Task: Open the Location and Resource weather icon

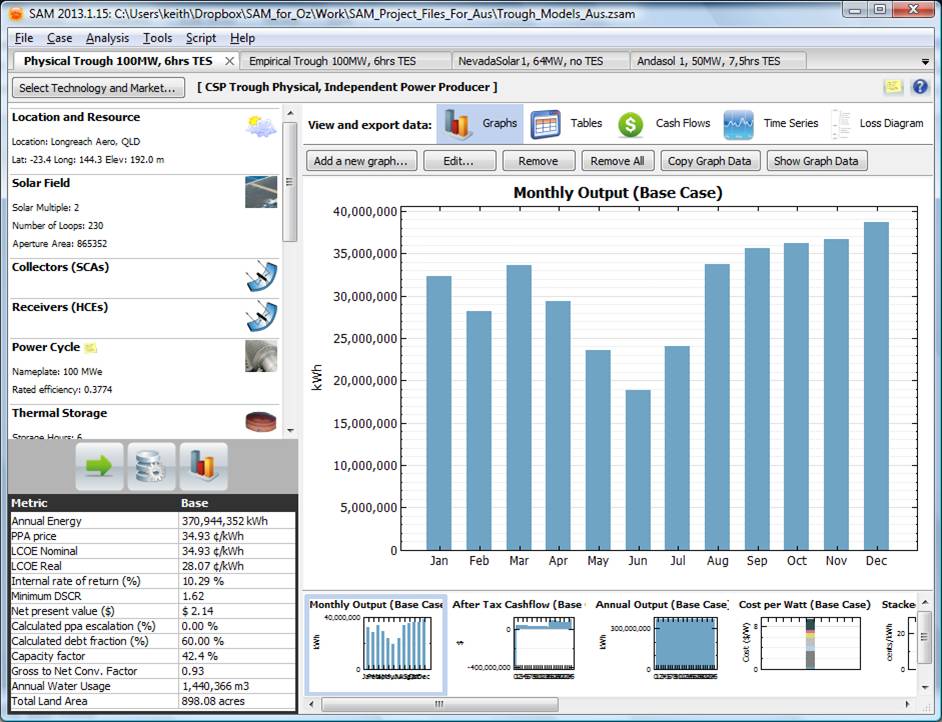Action: [x=261, y=127]
